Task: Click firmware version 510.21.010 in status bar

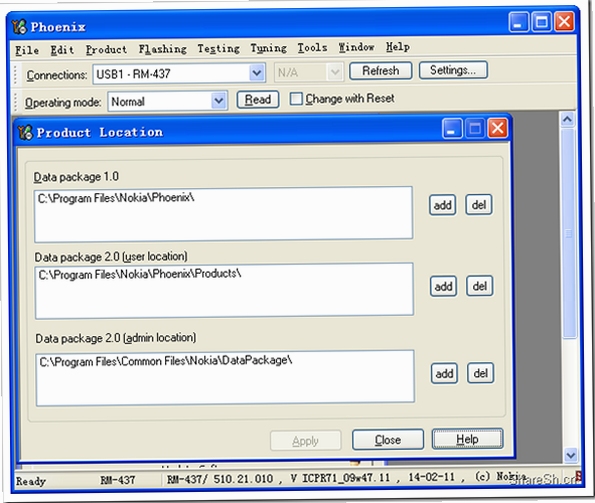Action: tap(243, 479)
